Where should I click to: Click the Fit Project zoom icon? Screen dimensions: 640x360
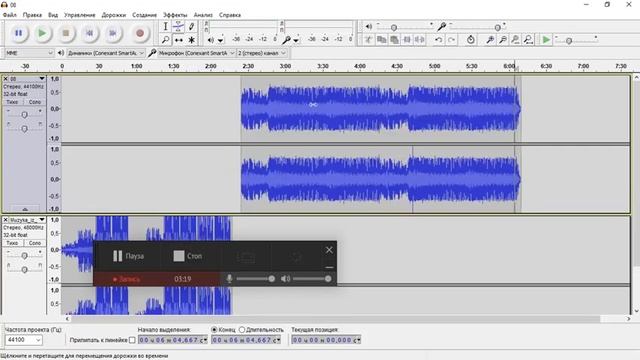click(528, 40)
